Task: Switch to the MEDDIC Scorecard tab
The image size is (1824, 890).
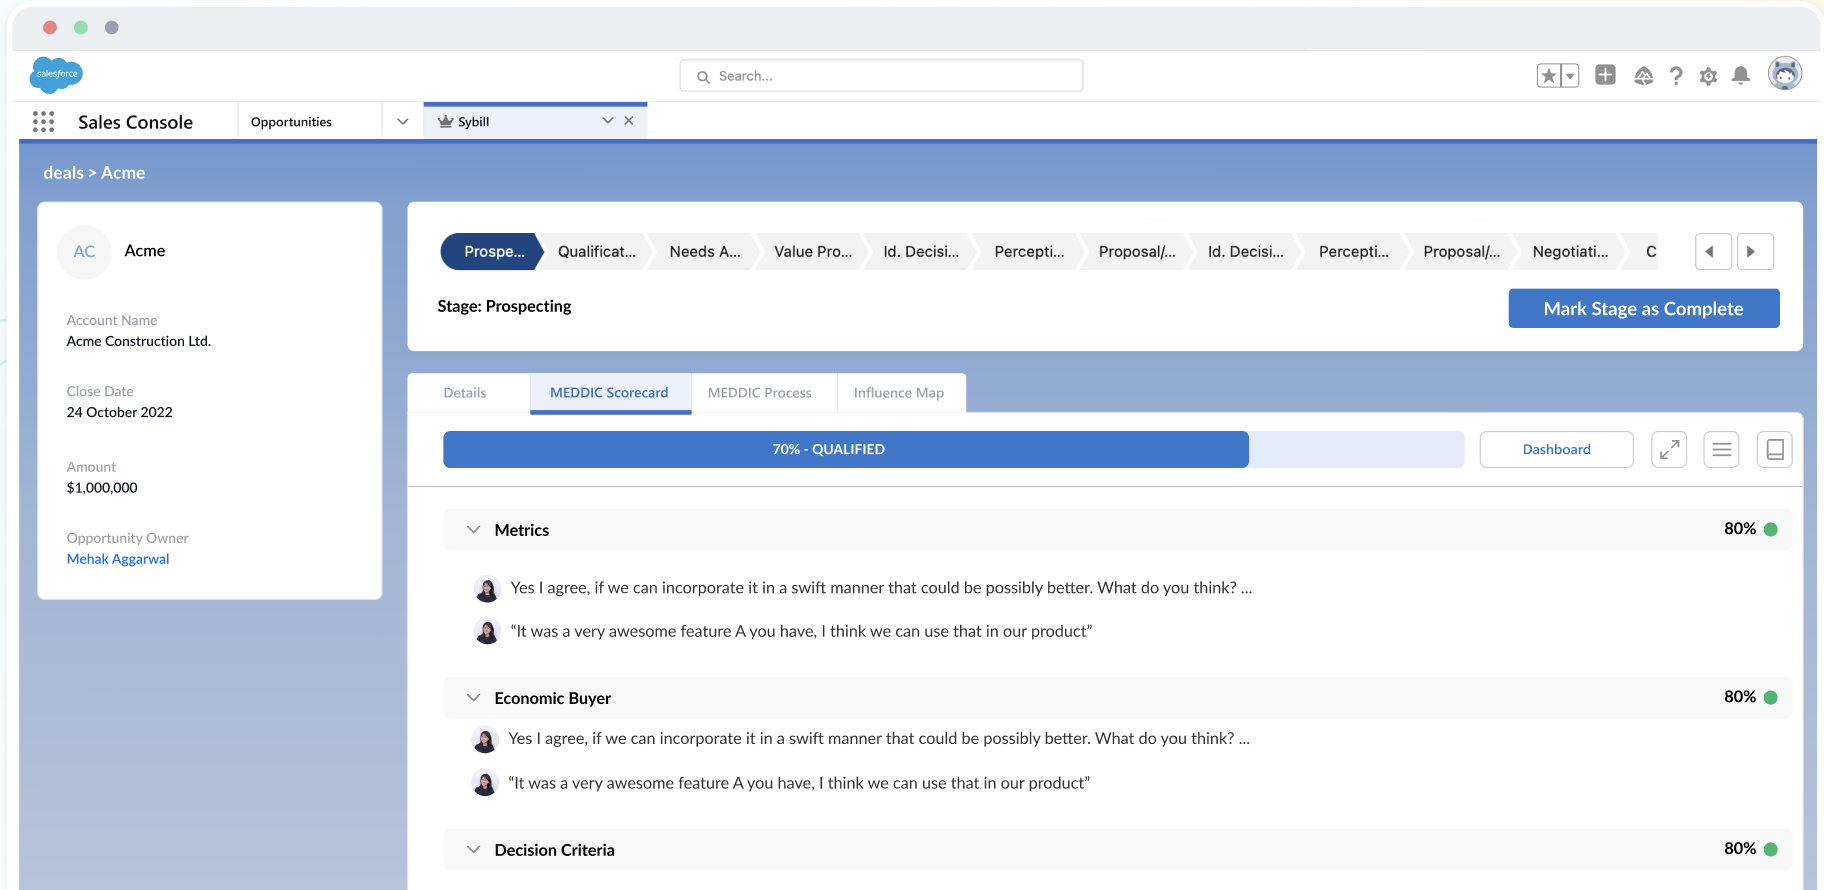Action: click(x=609, y=393)
